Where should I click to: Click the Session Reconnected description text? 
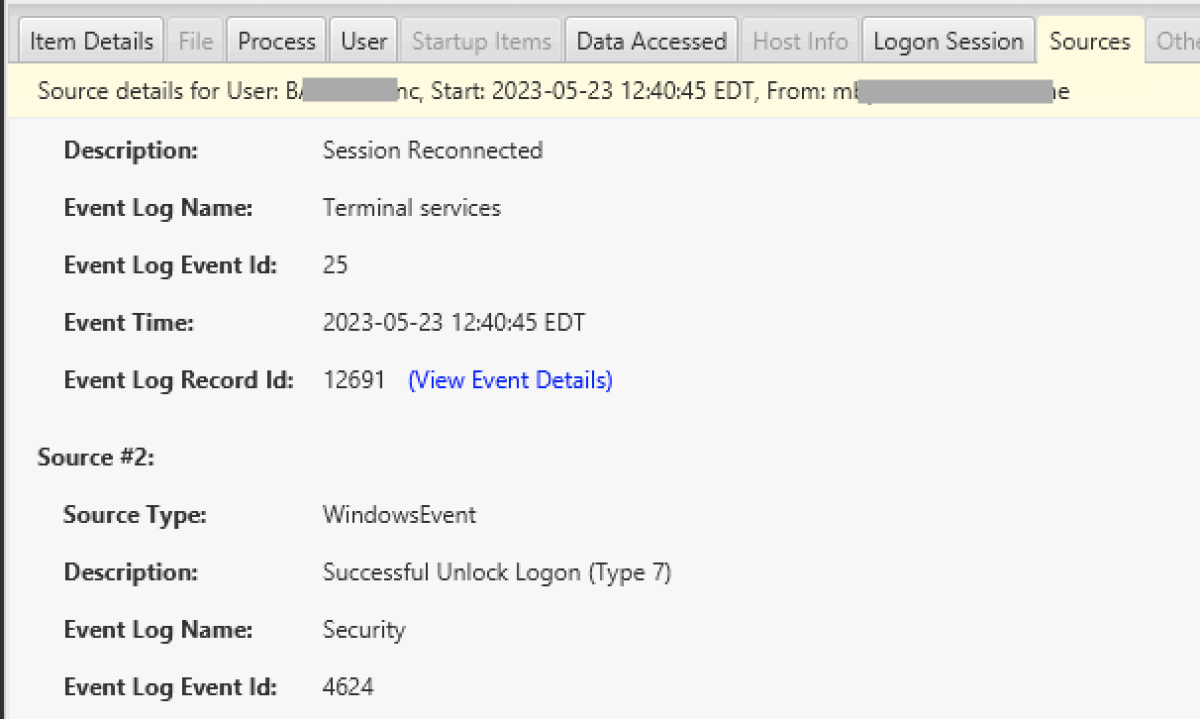(x=432, y=150)
